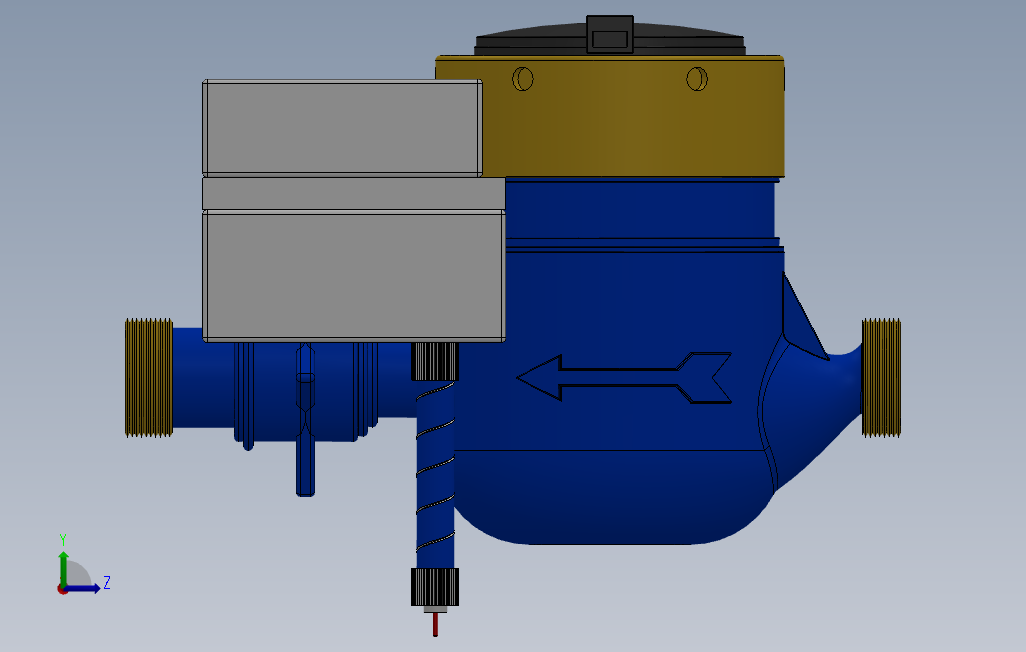
Task: Select the triangular rib on the body's right side
Action: point(802,321)
